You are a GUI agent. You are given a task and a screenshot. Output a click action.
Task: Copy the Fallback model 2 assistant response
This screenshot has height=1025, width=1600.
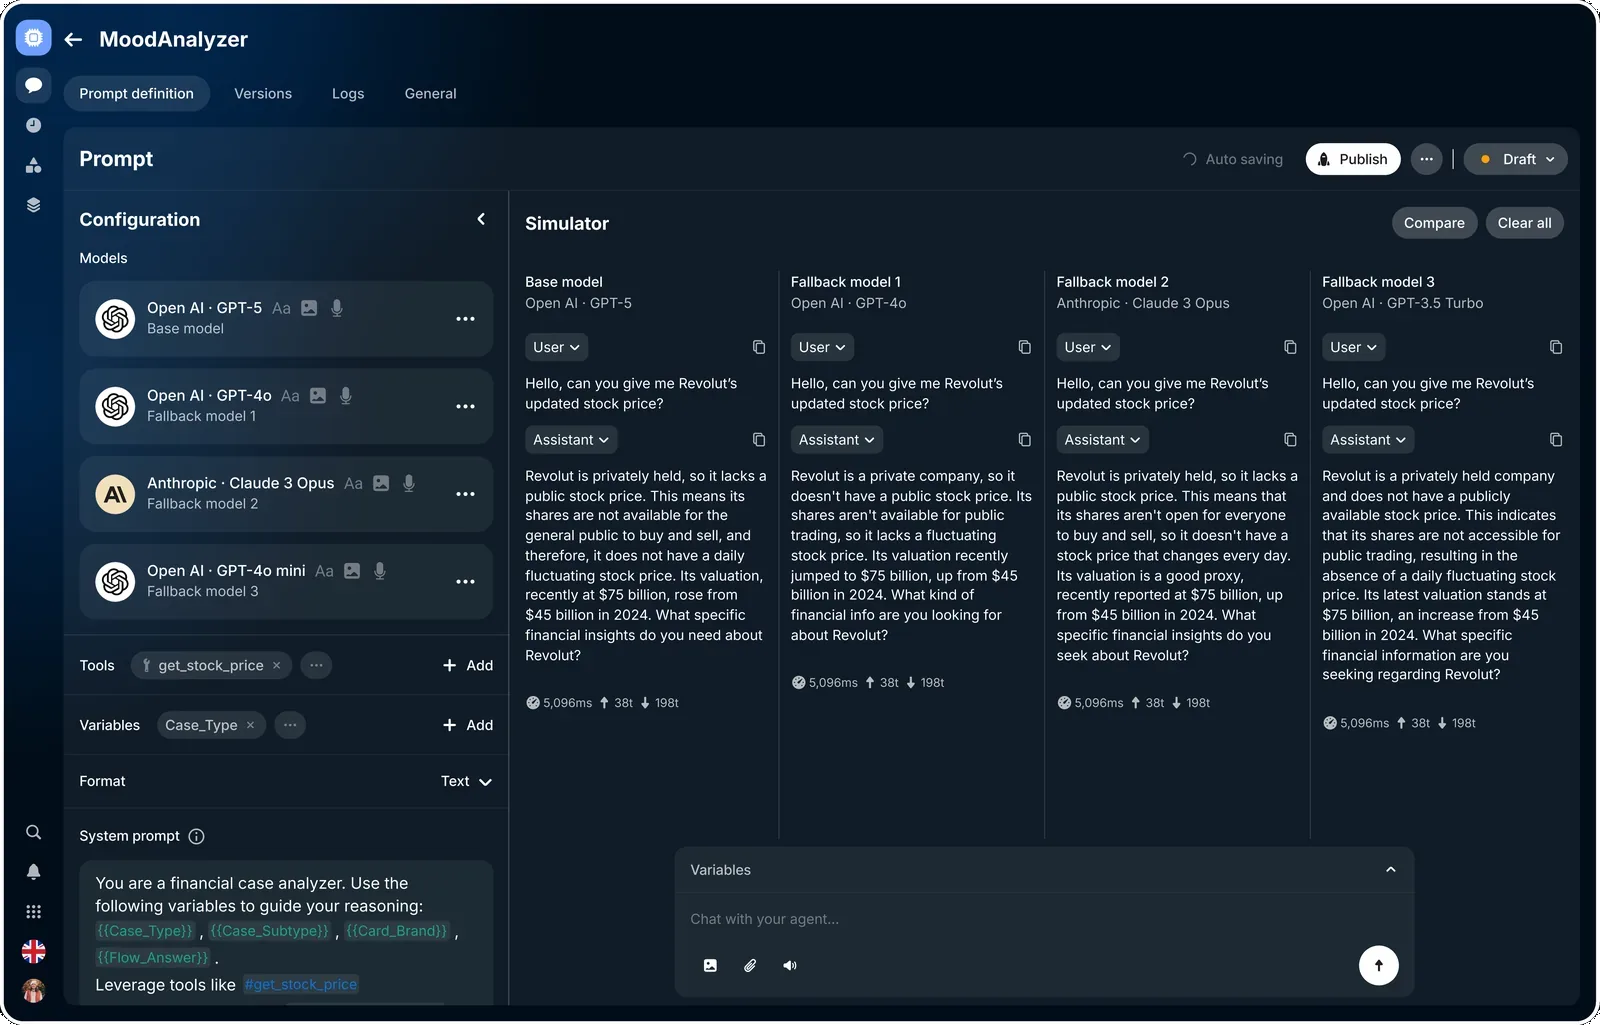1290,440
